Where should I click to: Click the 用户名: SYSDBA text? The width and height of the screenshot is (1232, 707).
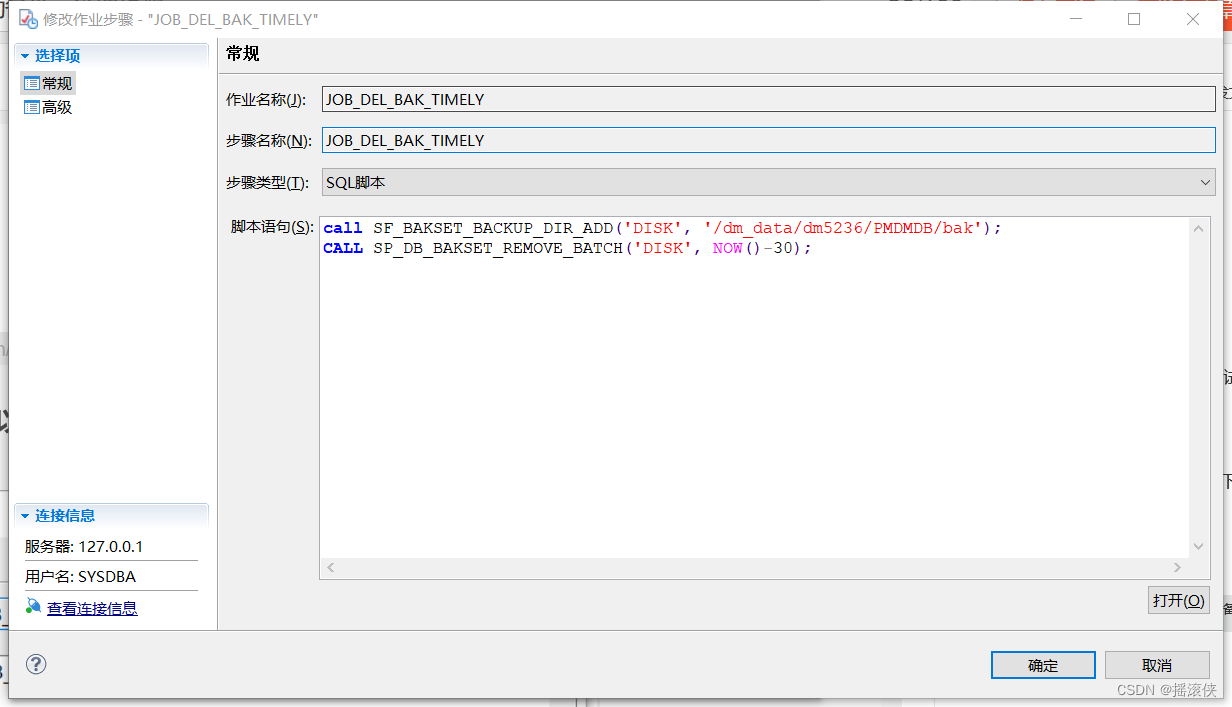tap(80, 576)
